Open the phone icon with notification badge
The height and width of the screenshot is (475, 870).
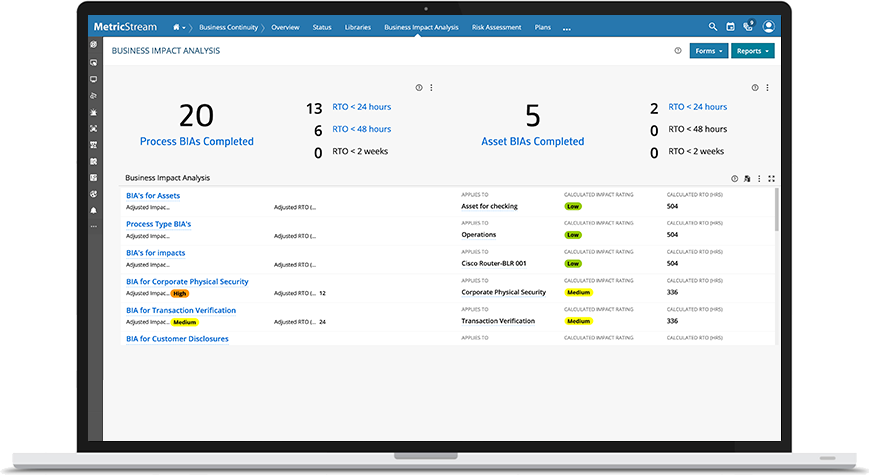(748, 26)
